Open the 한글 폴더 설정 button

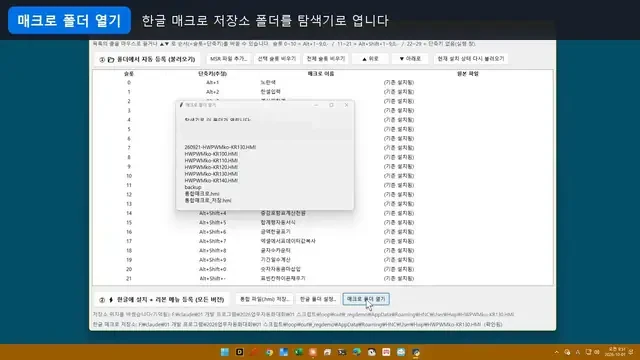pos(318,299)
